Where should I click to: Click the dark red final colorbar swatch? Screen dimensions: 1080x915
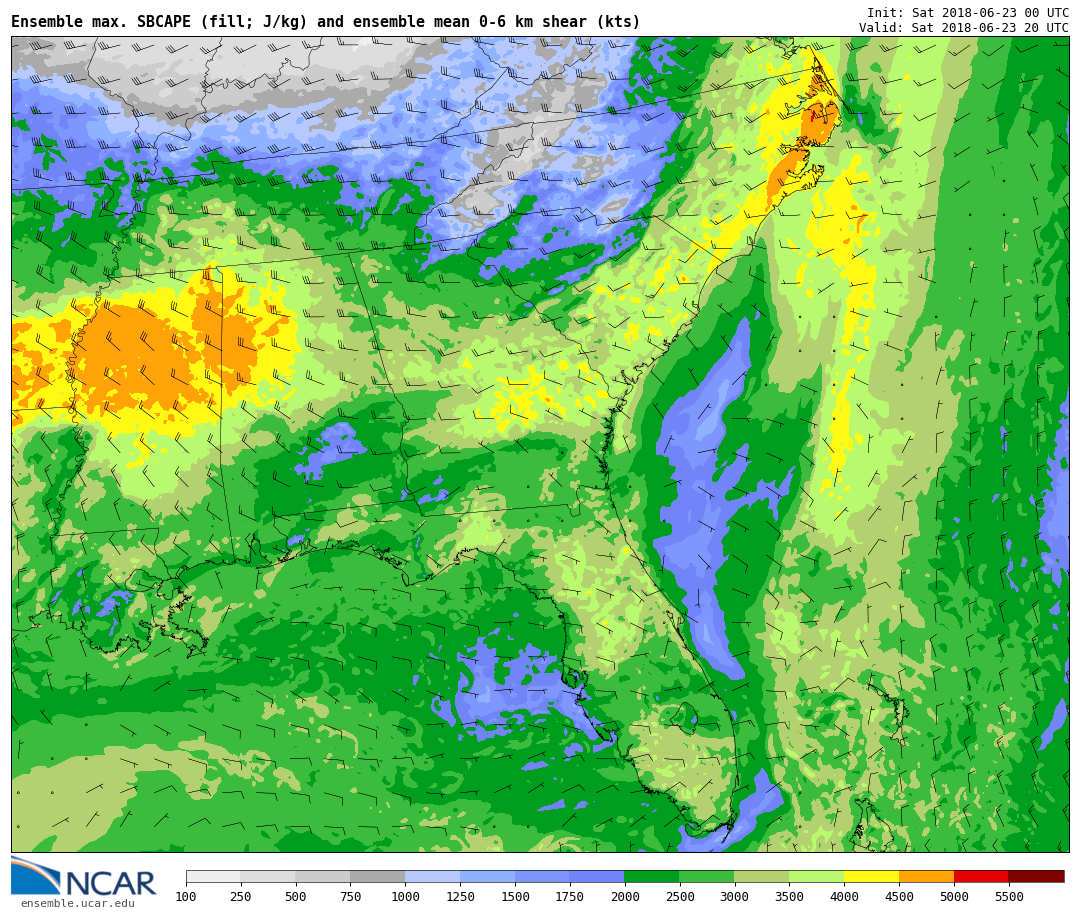coord(1036,877)
